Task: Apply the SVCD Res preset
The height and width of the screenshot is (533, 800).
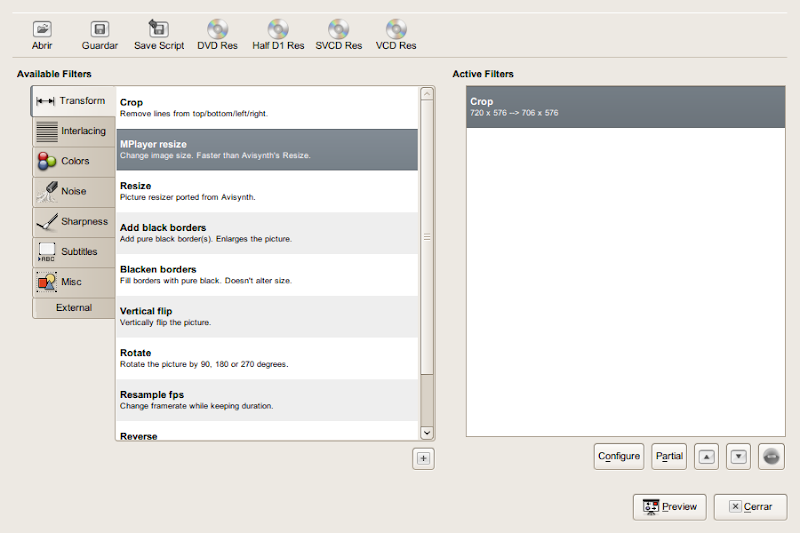Action: point(338,30)
